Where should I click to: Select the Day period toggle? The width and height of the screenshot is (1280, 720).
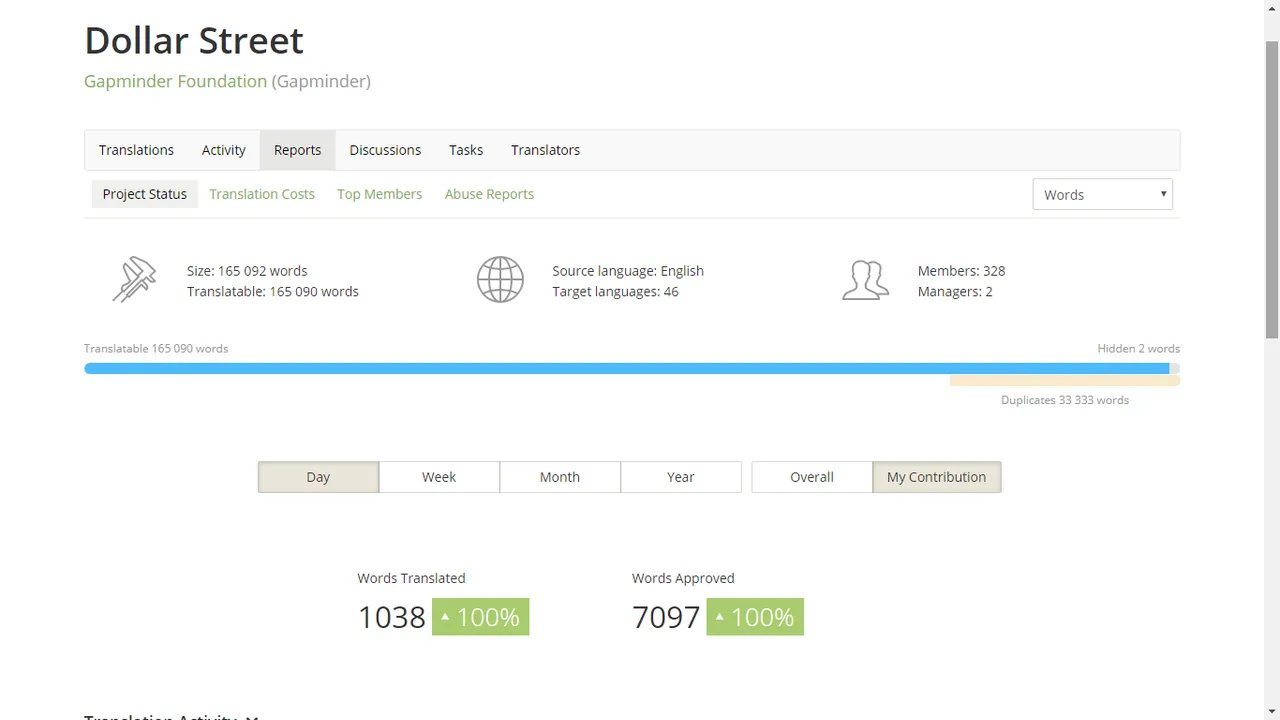click(x=318, y=477)
